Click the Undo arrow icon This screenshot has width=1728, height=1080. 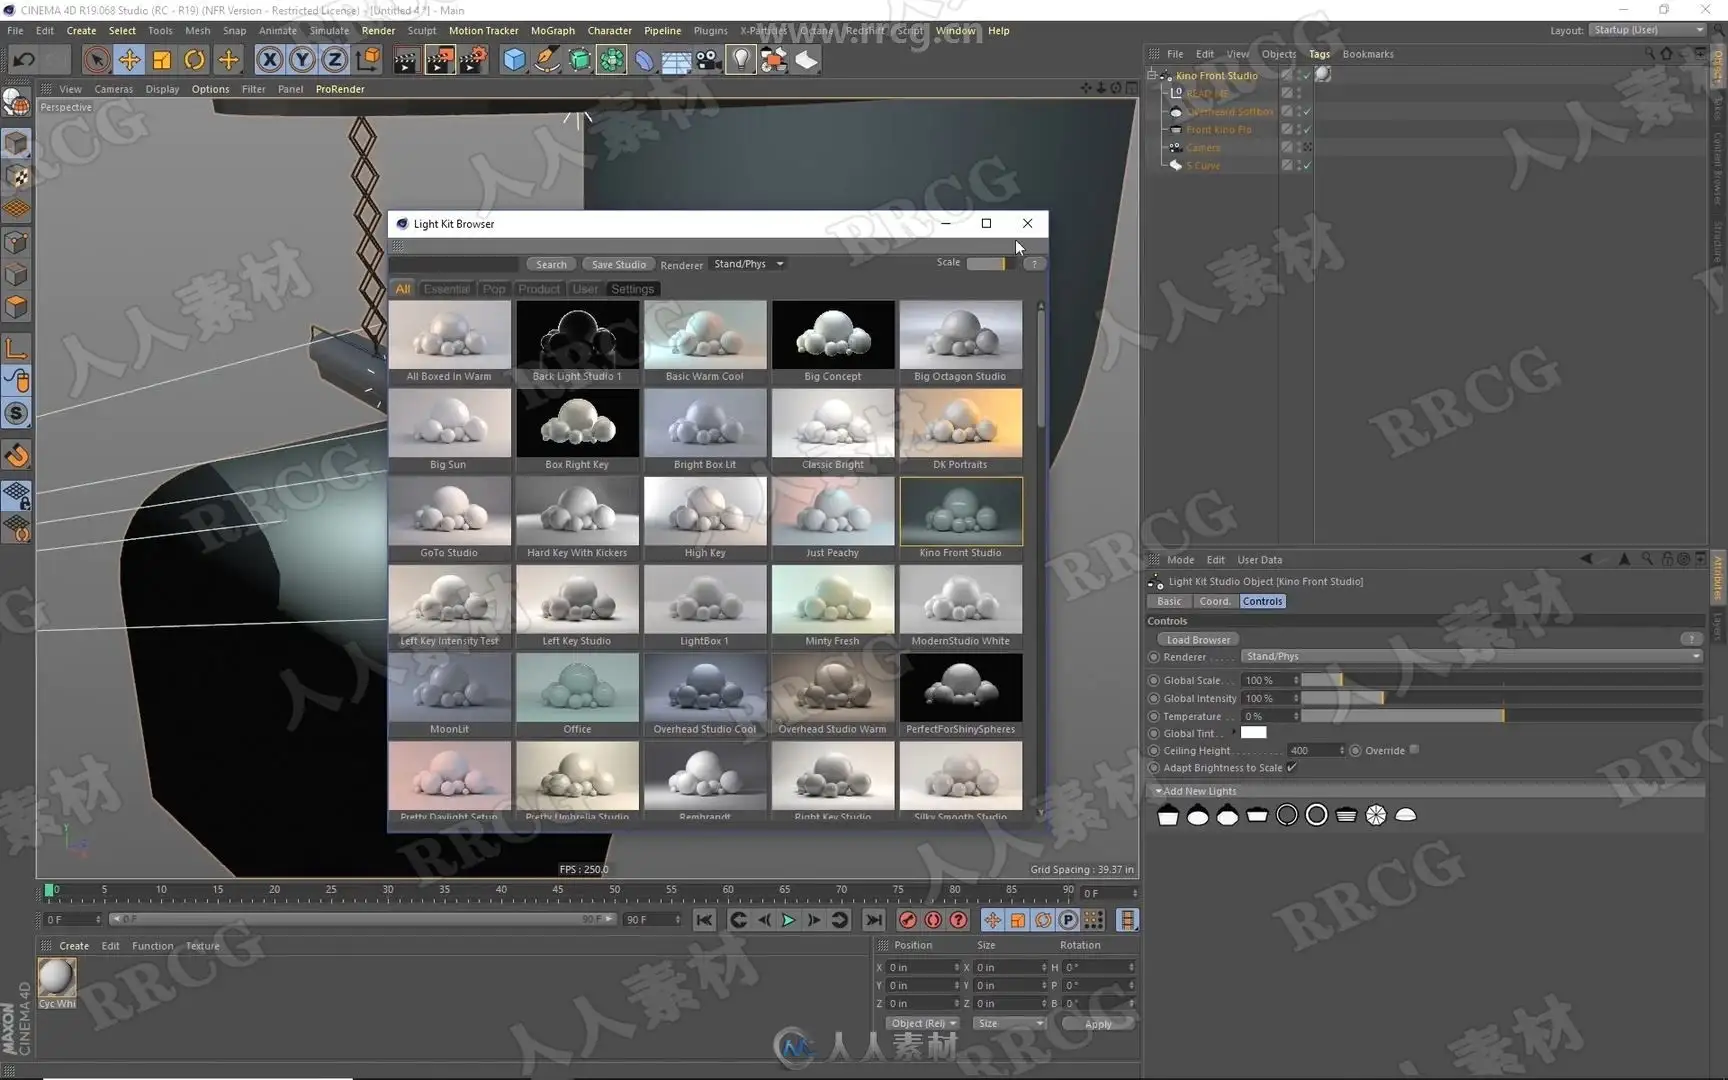point(23,60)
